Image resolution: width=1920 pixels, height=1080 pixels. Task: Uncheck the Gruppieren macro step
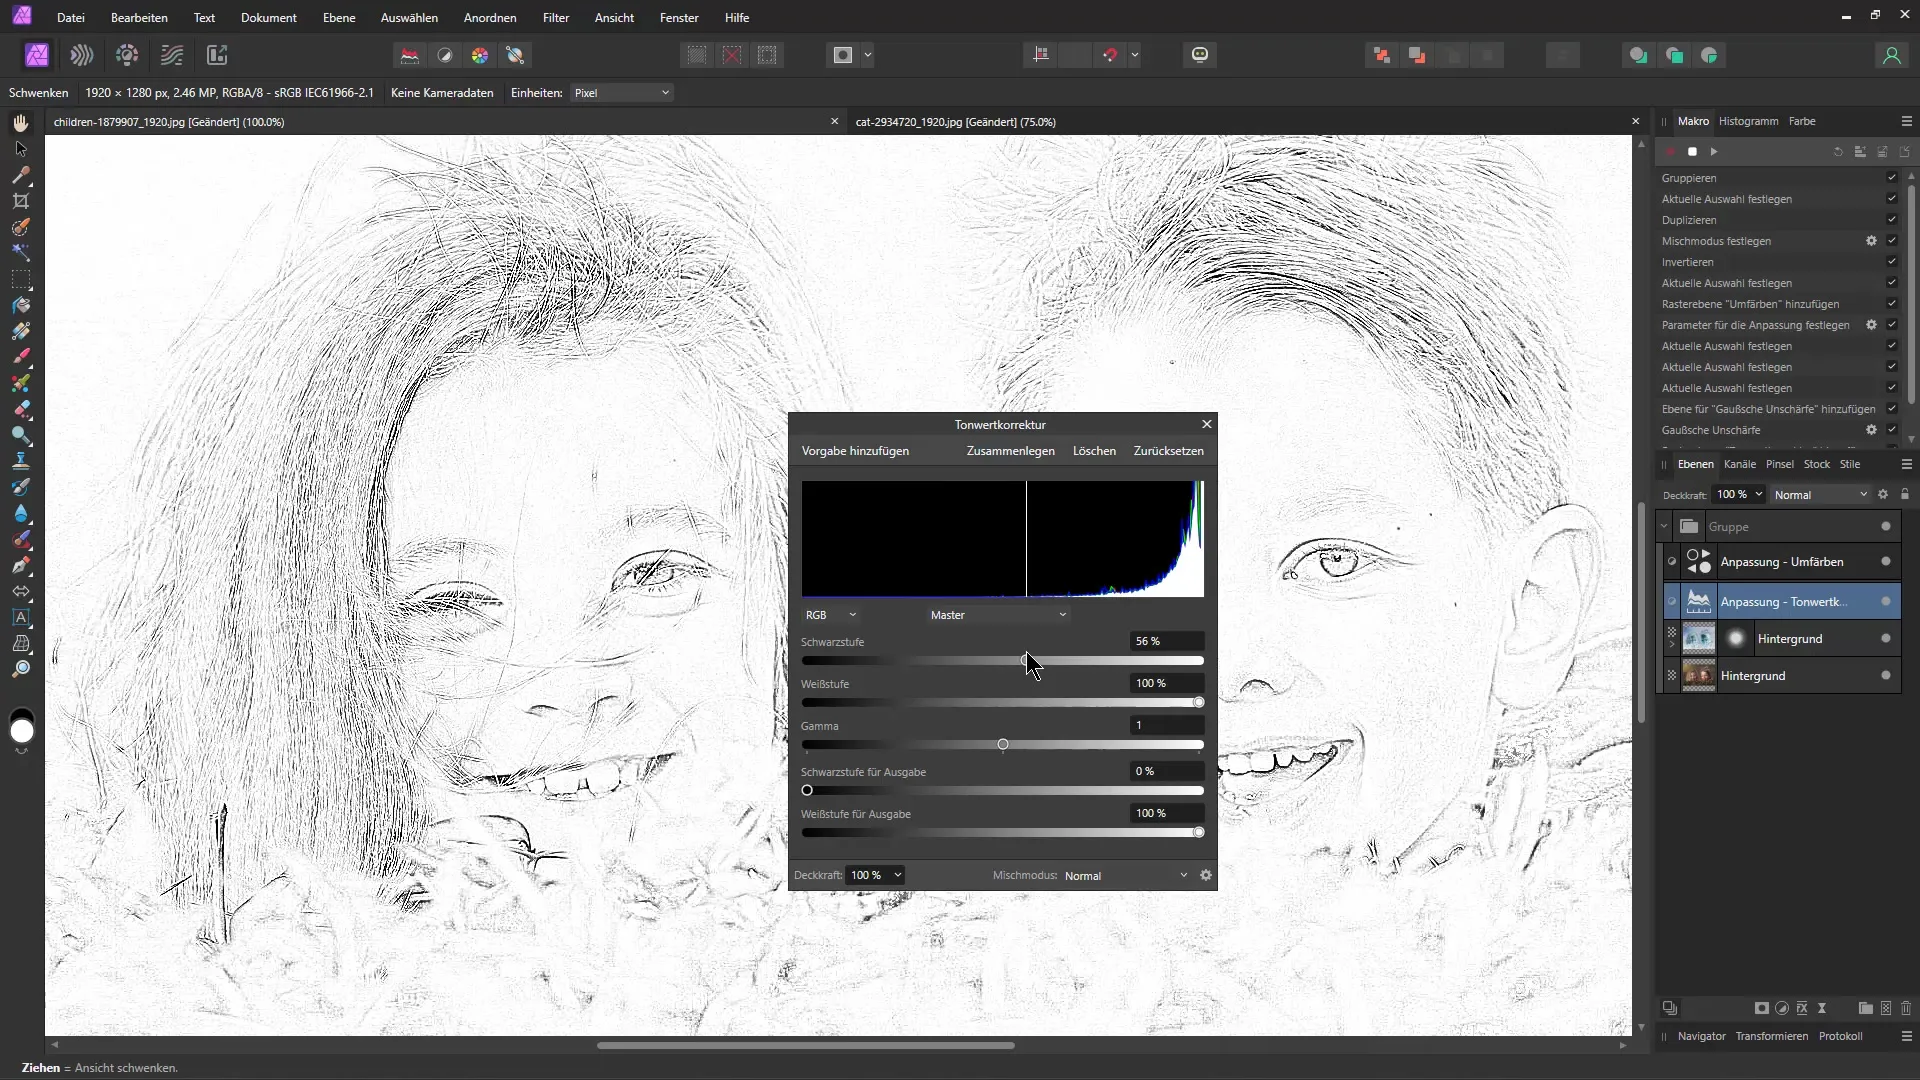[1891, 178]
